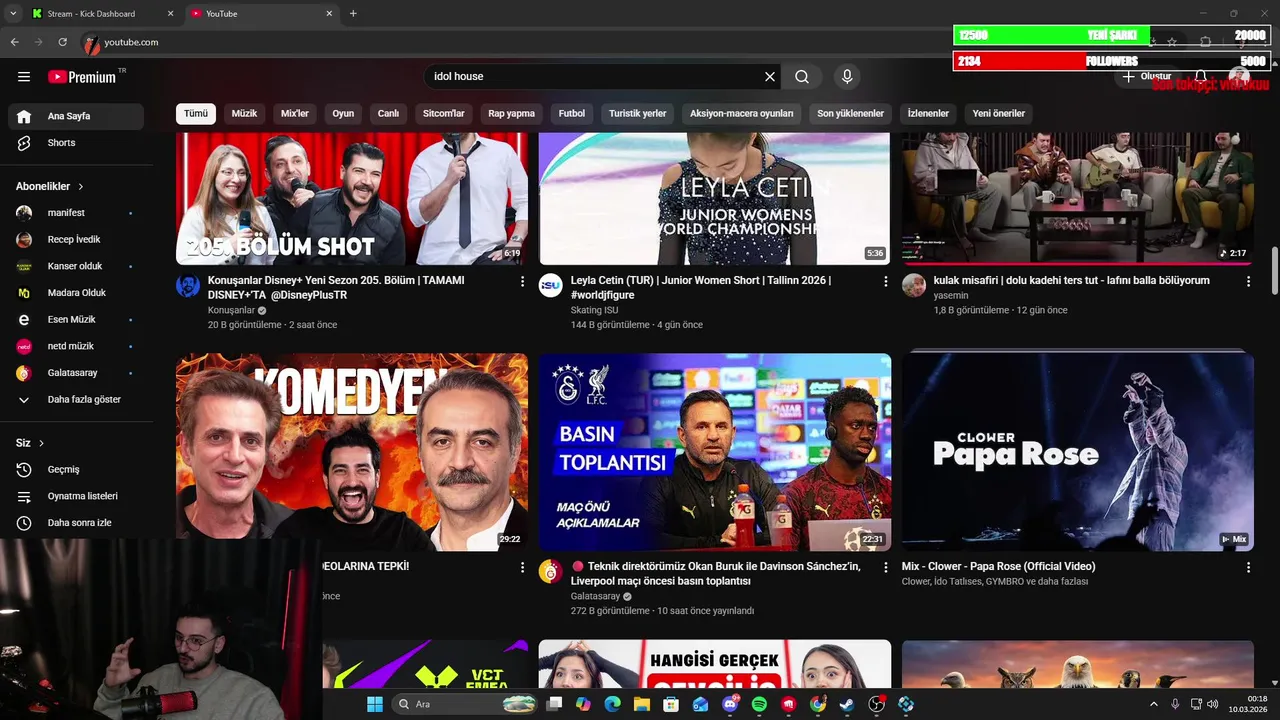Select Aksiyon-macera oyunları filter chip
1280x720 pixels.
pos(741,113)
